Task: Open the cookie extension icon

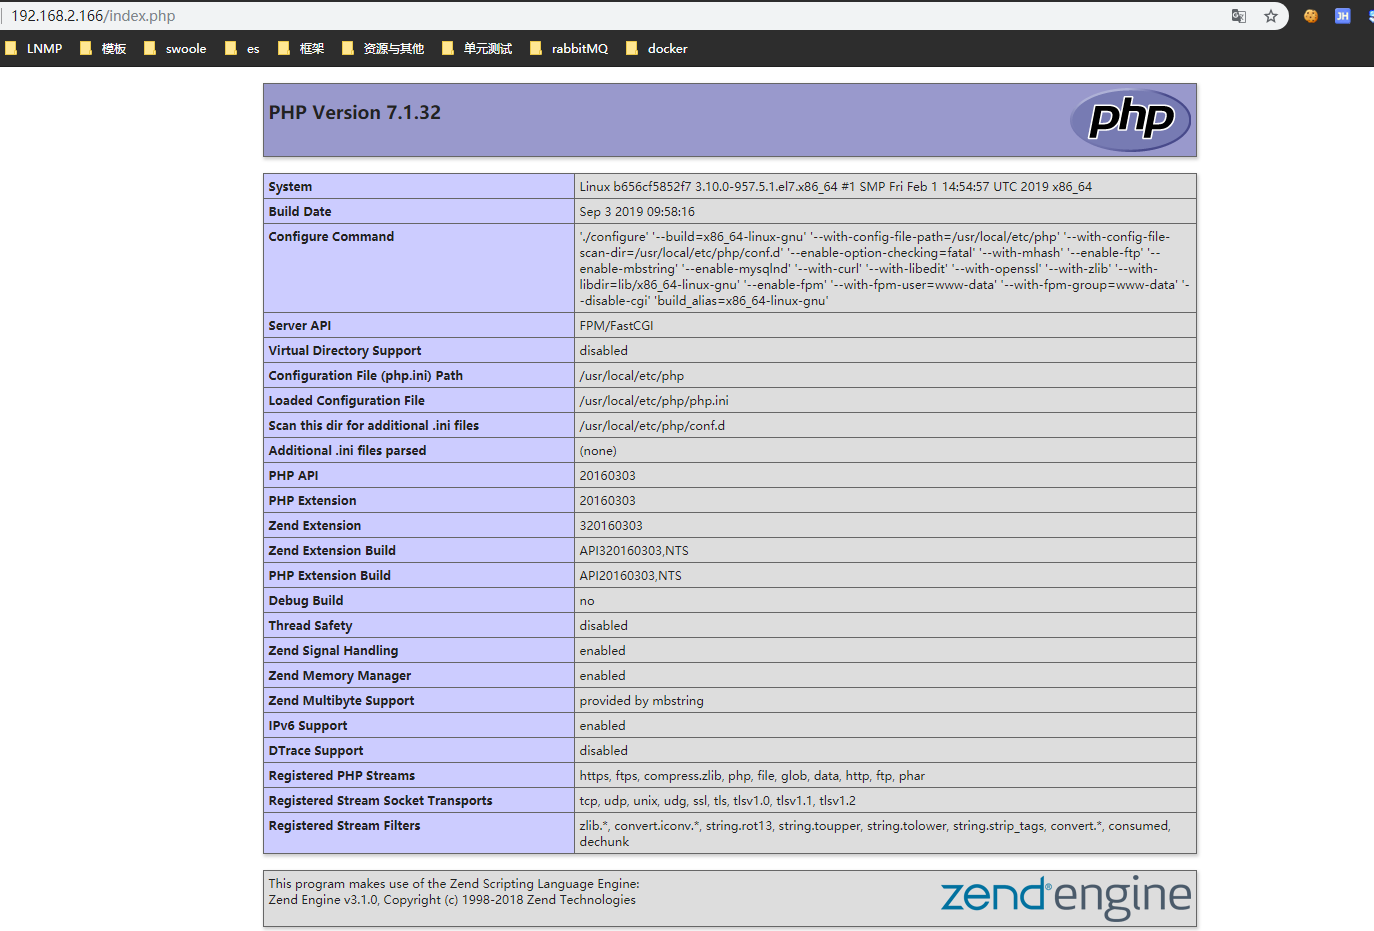Action: pyautogui.click(x=1311, y=16)
